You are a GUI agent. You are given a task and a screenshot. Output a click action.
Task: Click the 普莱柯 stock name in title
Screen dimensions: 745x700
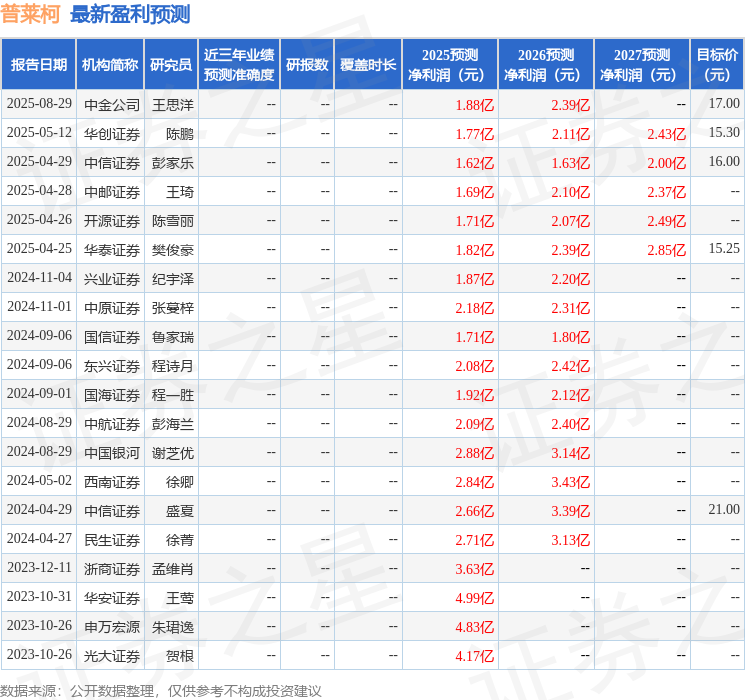click(x=31, y=14)
